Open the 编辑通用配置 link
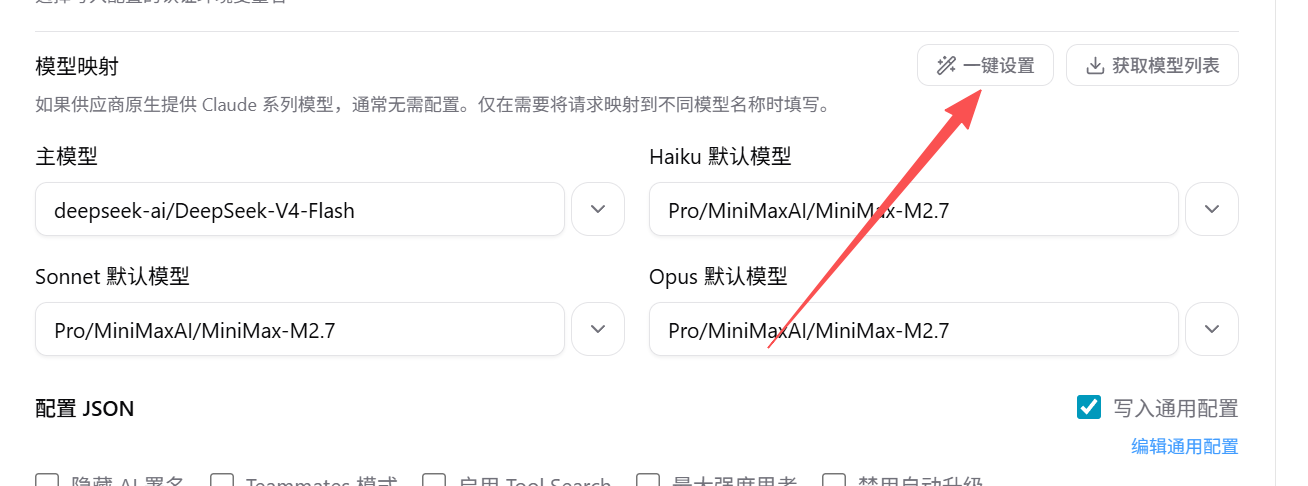Viewport: 1308px width, 486px height. pyautogui.click(x=1185, y=446)
